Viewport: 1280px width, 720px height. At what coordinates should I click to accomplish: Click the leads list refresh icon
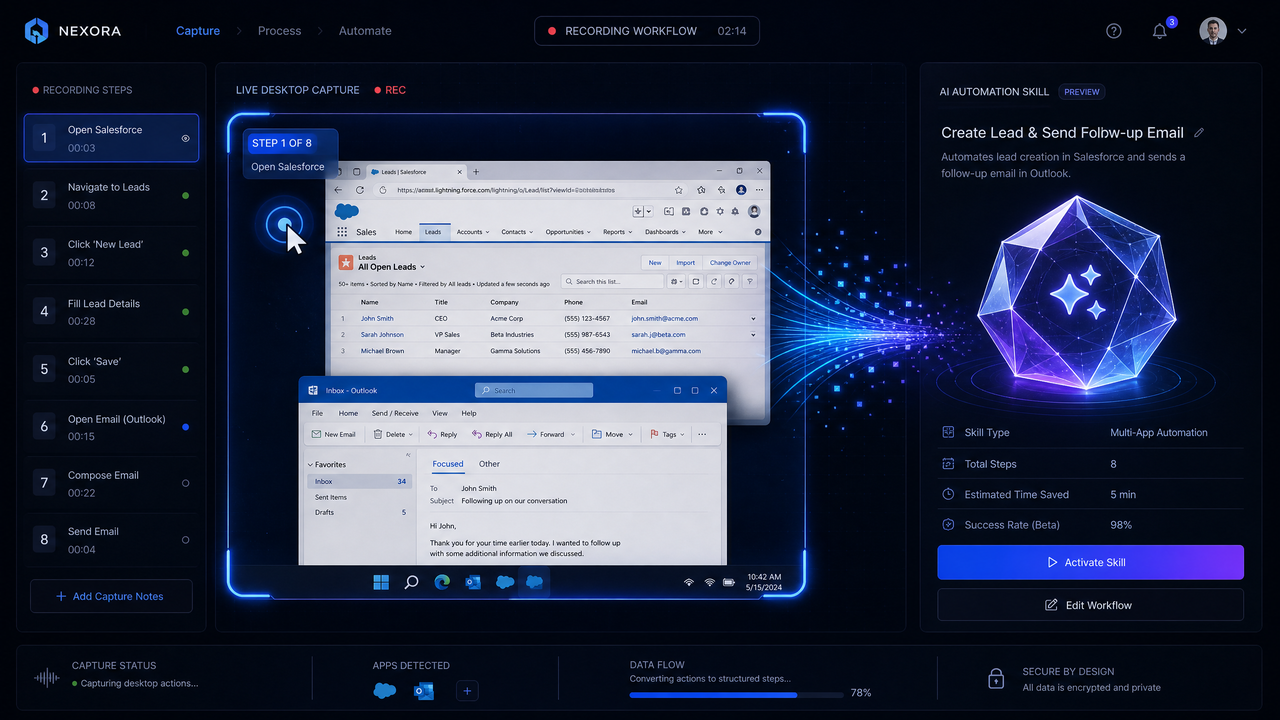click(x=714, y=282)
